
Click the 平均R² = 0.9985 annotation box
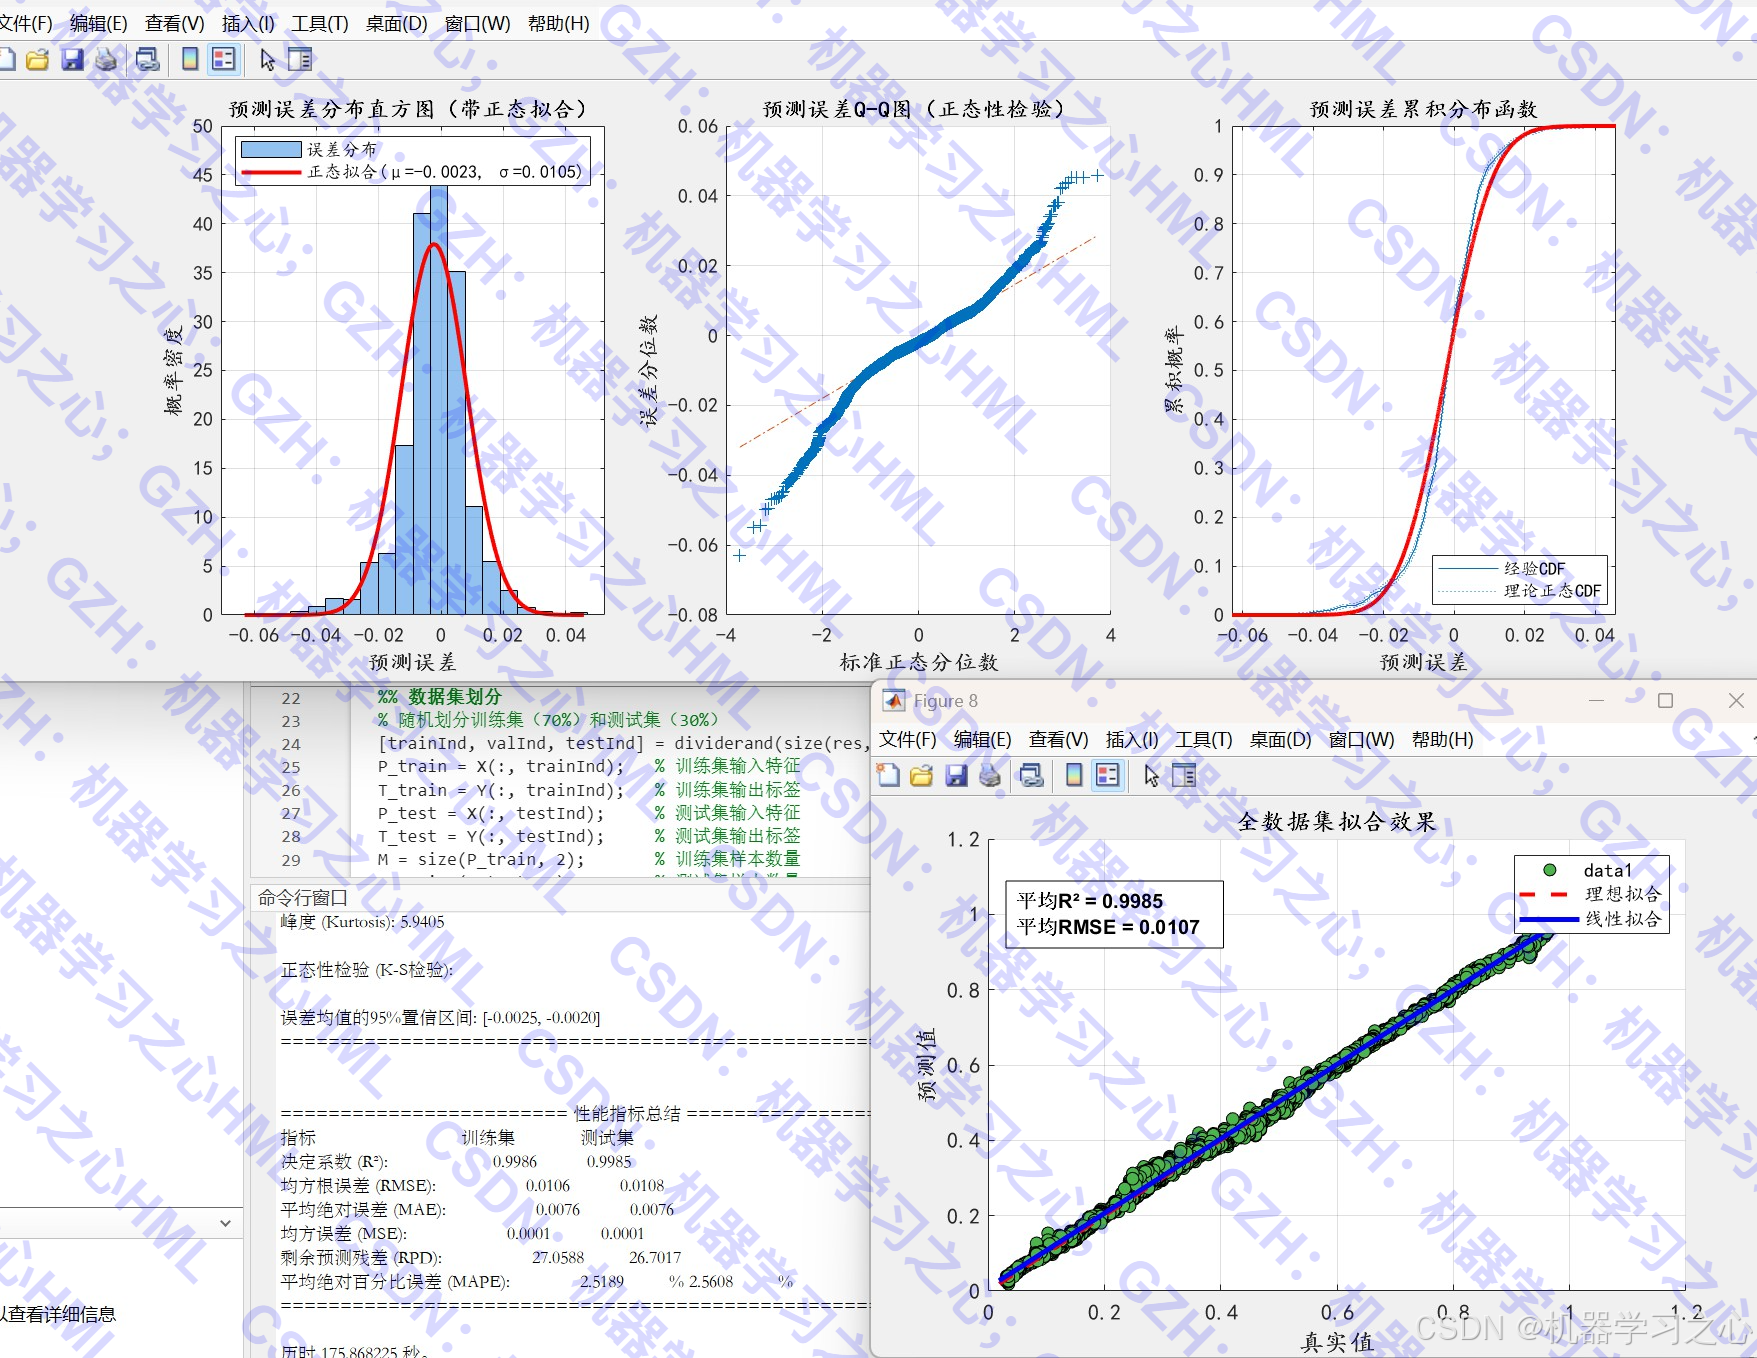coord(1114,914)
